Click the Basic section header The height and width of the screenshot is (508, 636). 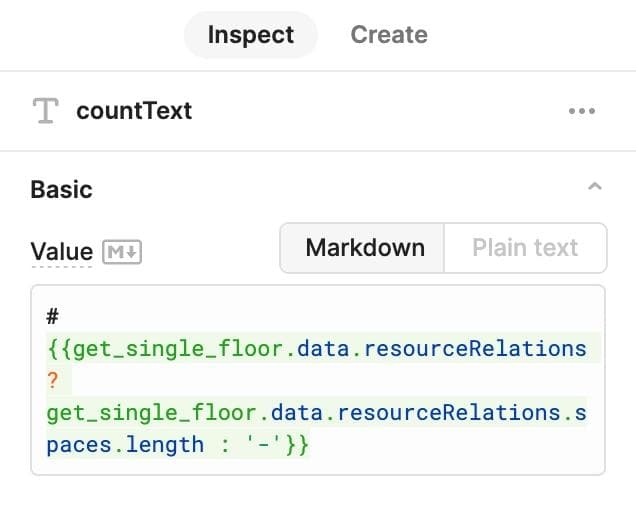click(x=62, y=189)
